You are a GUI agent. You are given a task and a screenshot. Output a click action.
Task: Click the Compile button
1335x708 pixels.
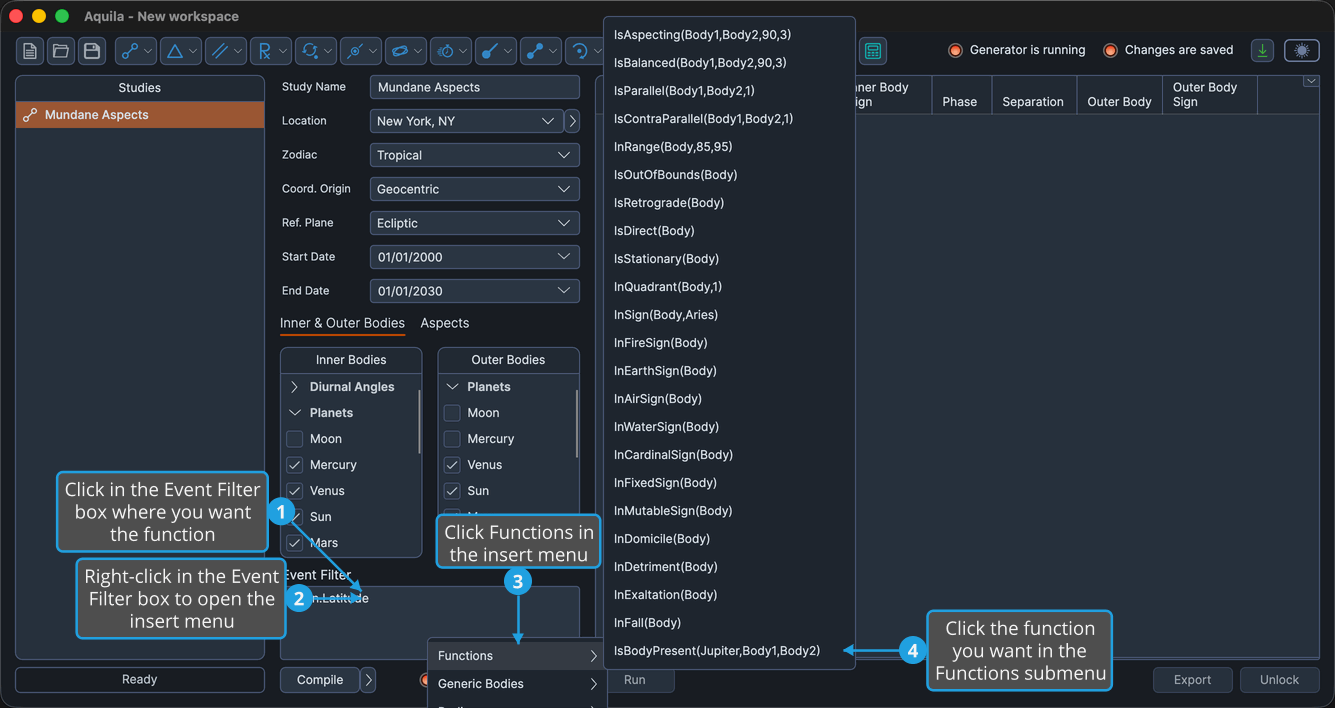[x=320, y=680]
